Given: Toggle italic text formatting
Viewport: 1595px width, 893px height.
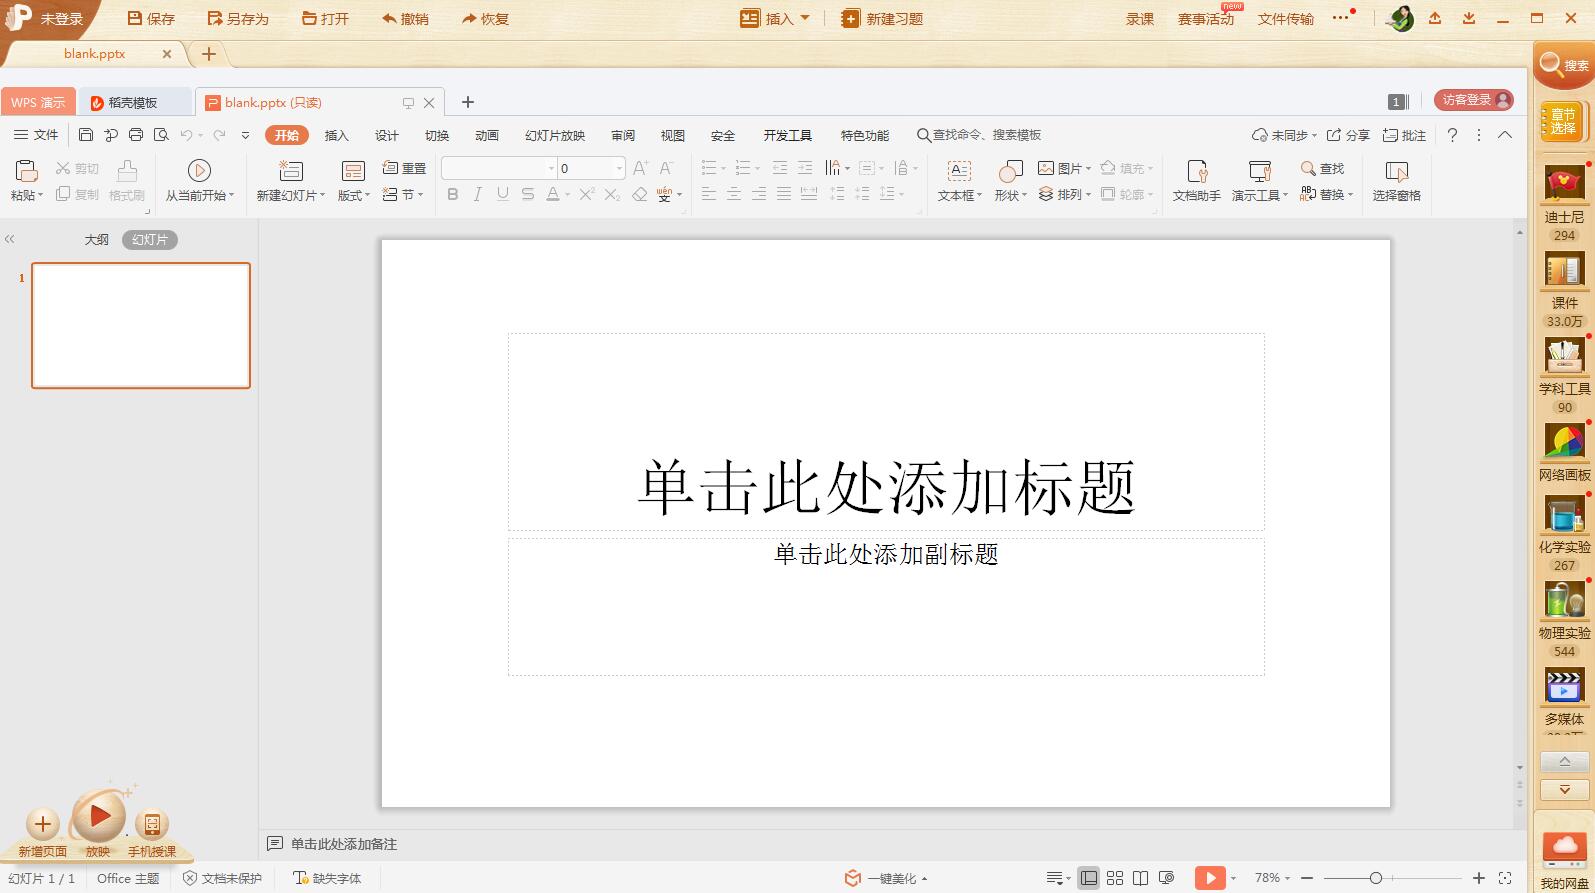Looking at the screenshot, I should (x=478, y=194).
